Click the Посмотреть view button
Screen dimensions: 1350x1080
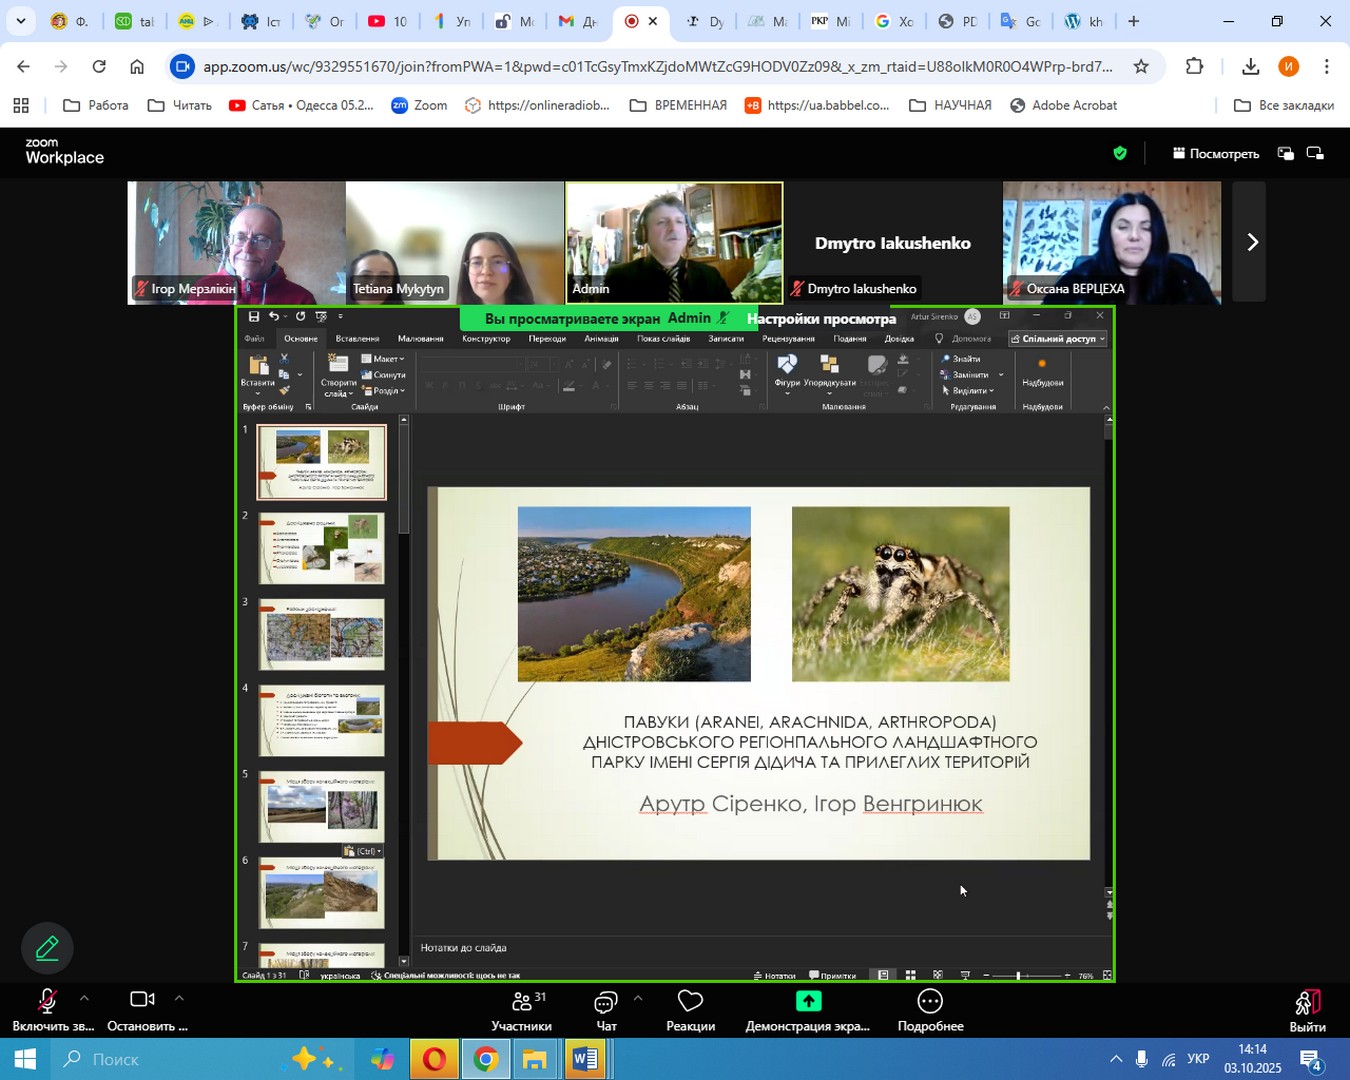coord(1215,154)
